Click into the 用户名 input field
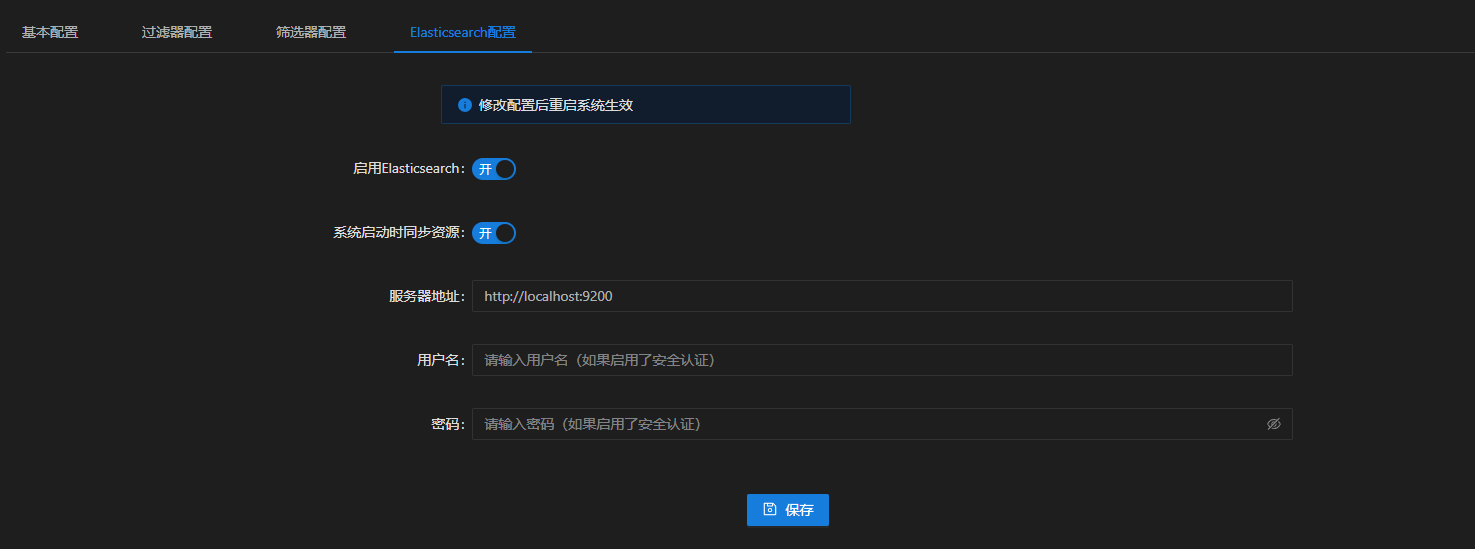 (880, 360)
